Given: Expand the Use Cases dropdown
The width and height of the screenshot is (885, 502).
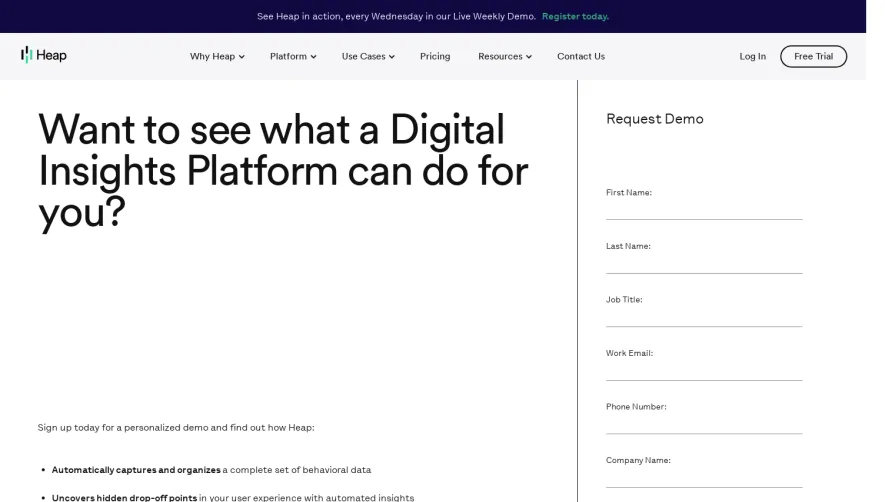Looking at the screenshot, I should (368, 56).
